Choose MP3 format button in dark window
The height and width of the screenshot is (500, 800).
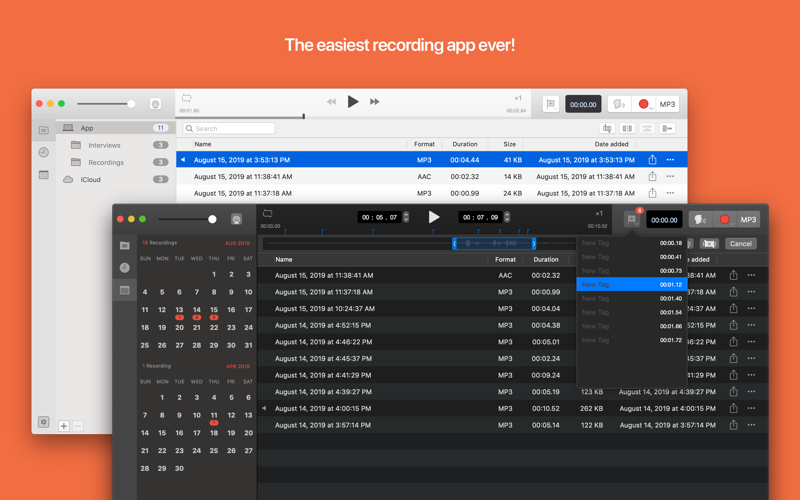(748, 220)
